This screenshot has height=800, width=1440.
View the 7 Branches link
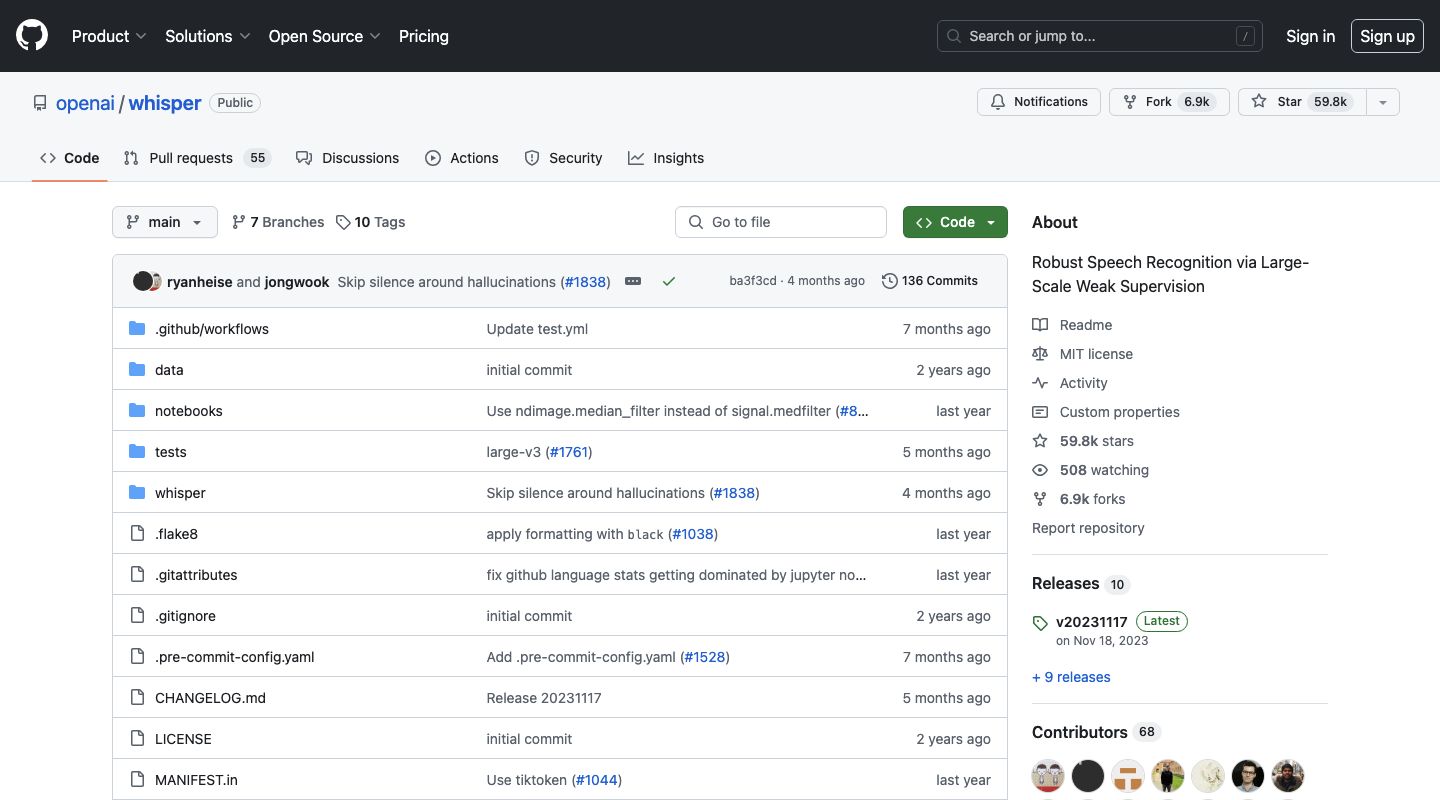coord(278,222)
